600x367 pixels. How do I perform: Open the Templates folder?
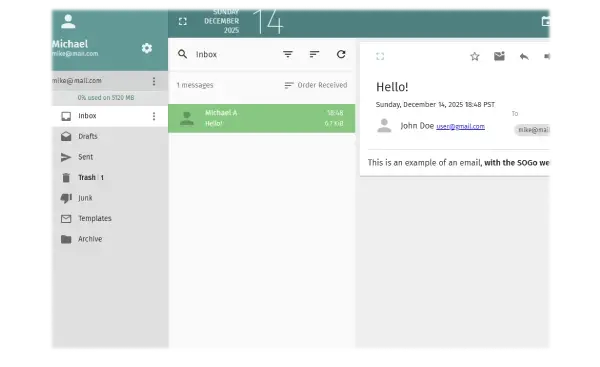tap(110, 219)
